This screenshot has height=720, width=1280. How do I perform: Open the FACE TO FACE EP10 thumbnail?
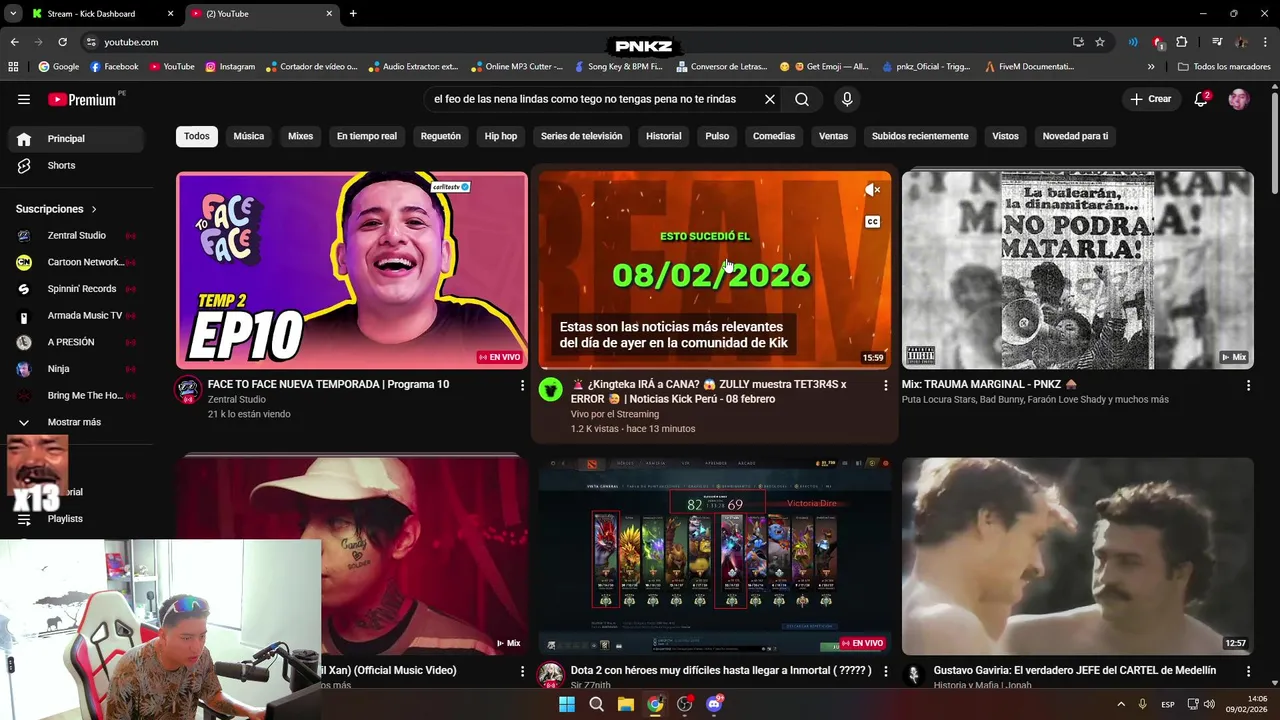(x=352, y=270)
